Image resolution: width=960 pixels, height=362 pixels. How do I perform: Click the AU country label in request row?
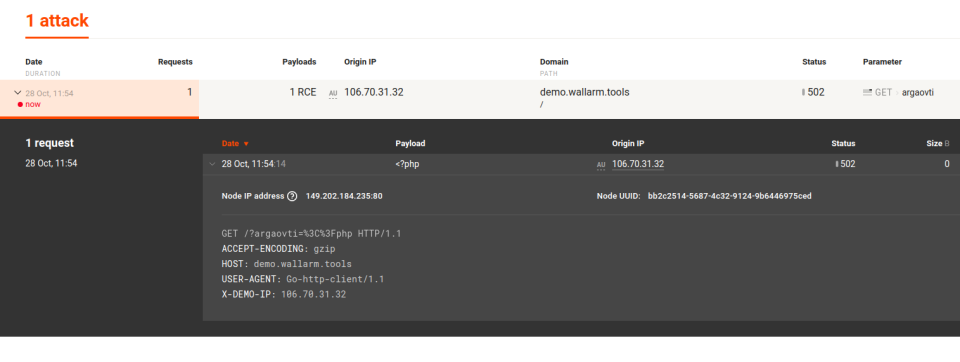[601, 165]
